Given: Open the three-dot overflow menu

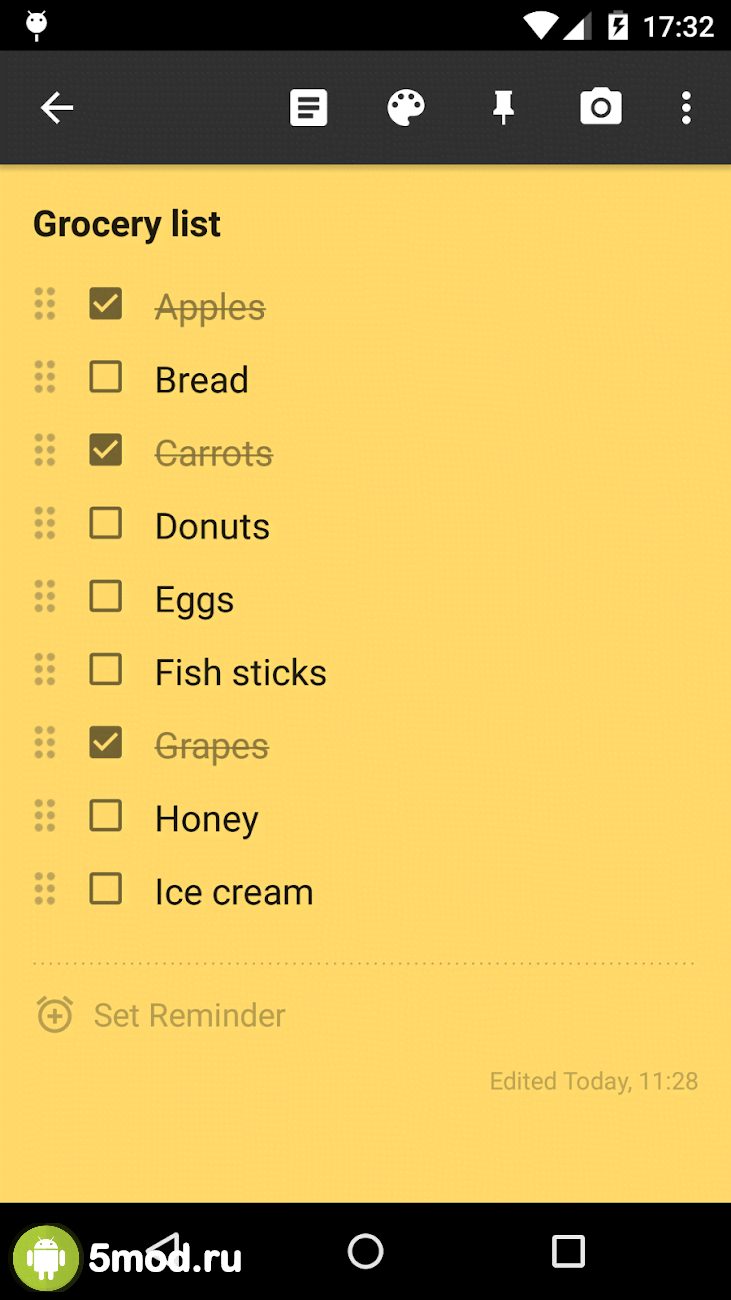Looking at the screenshot, I should tap(686, 108).
